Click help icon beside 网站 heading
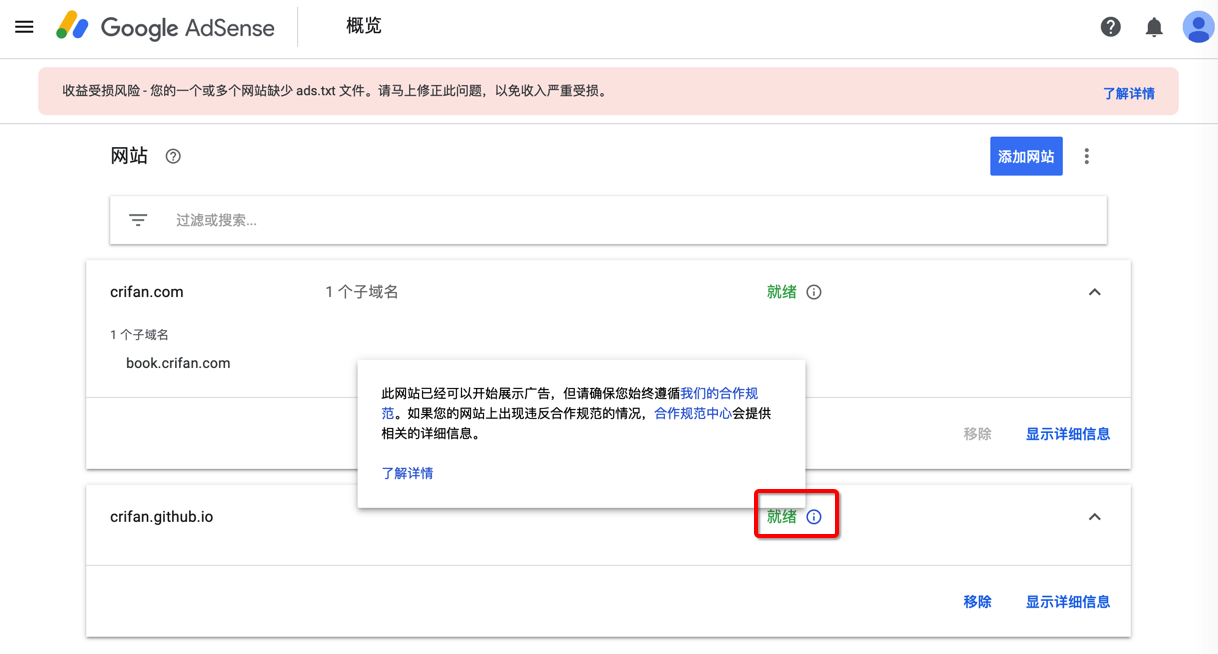1218x654 pixels. (173, 156)
